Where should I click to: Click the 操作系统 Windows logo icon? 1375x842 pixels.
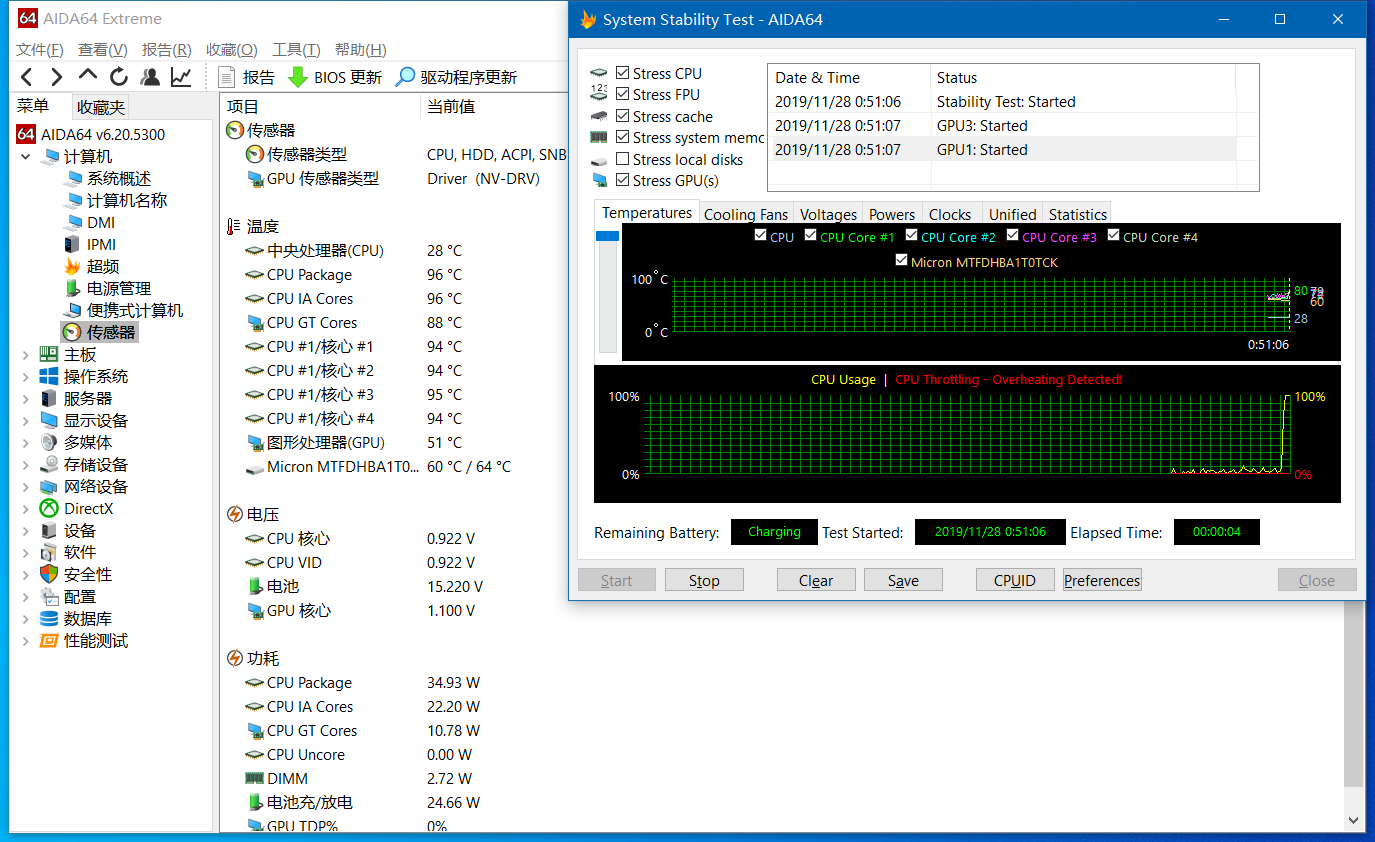point(49,376)
